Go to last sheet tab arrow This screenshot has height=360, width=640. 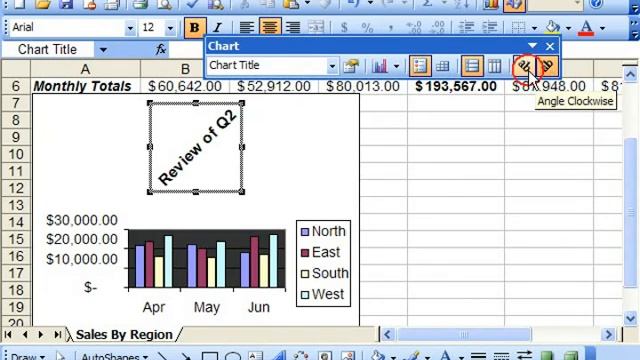(x=58, y=335)
